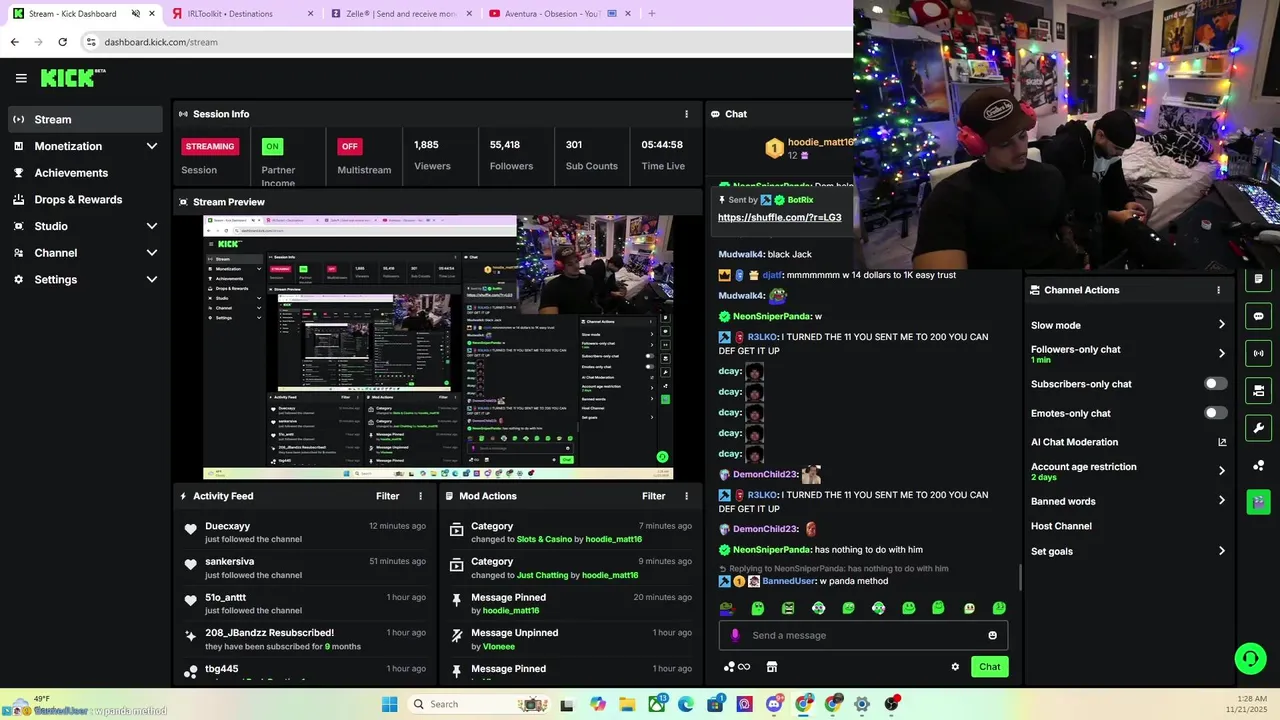Open AI Chat Moderation external link icon
The image size is (1280, 720).
point(1221,442)
